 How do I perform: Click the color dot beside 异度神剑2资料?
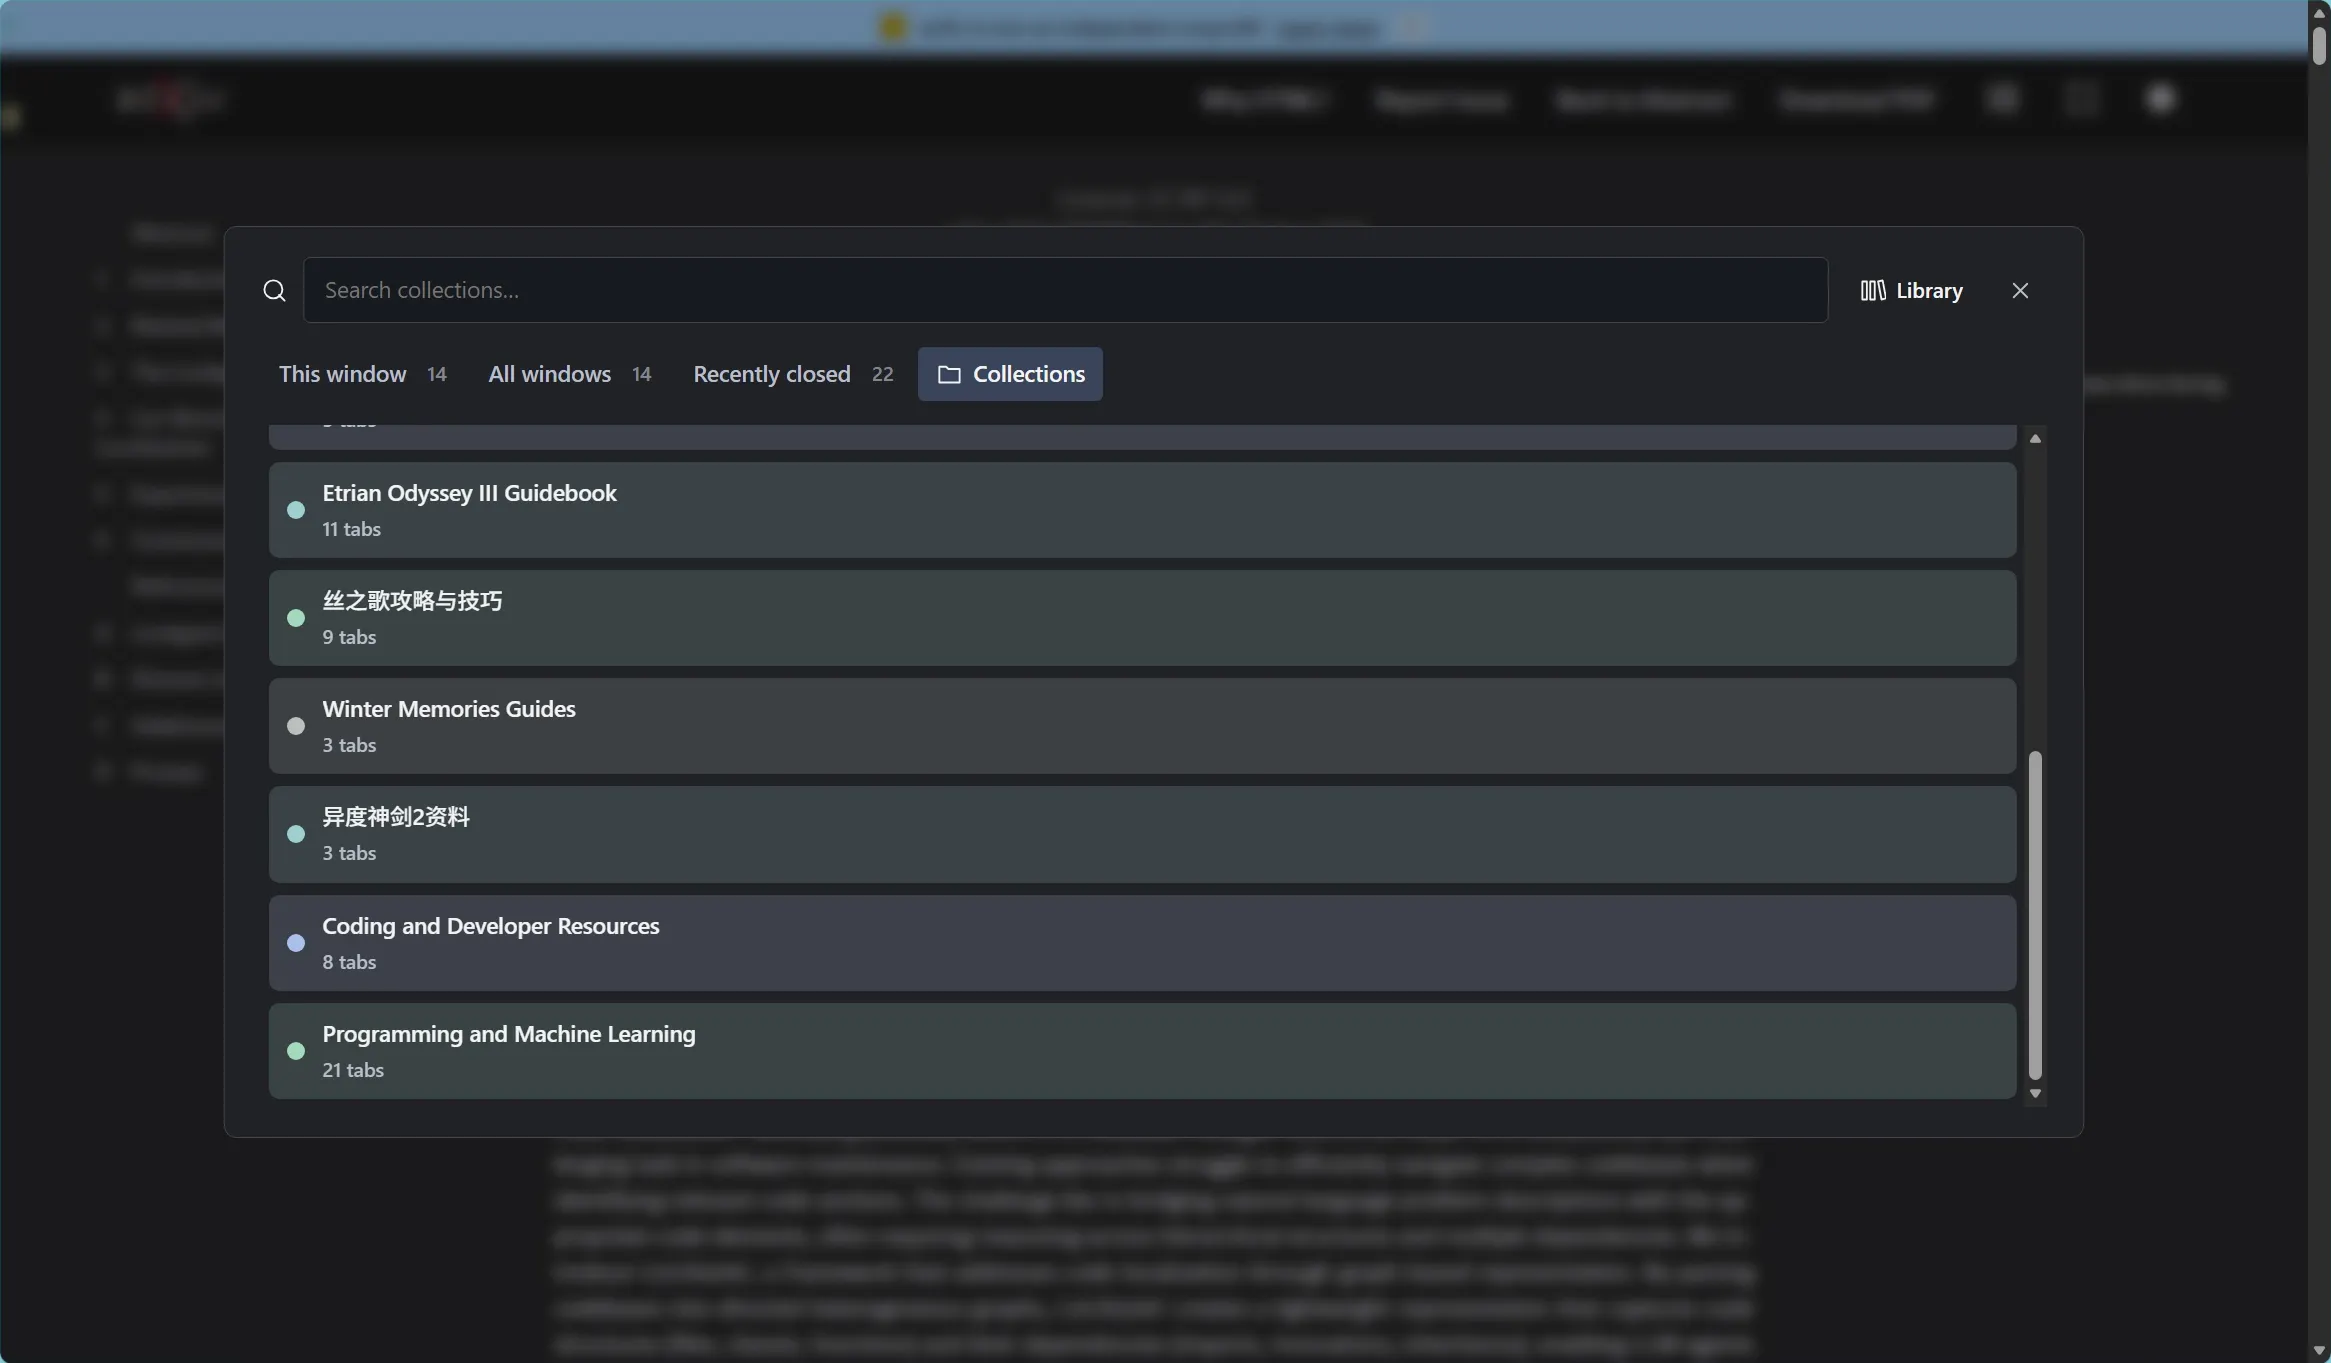click(296, 834)
